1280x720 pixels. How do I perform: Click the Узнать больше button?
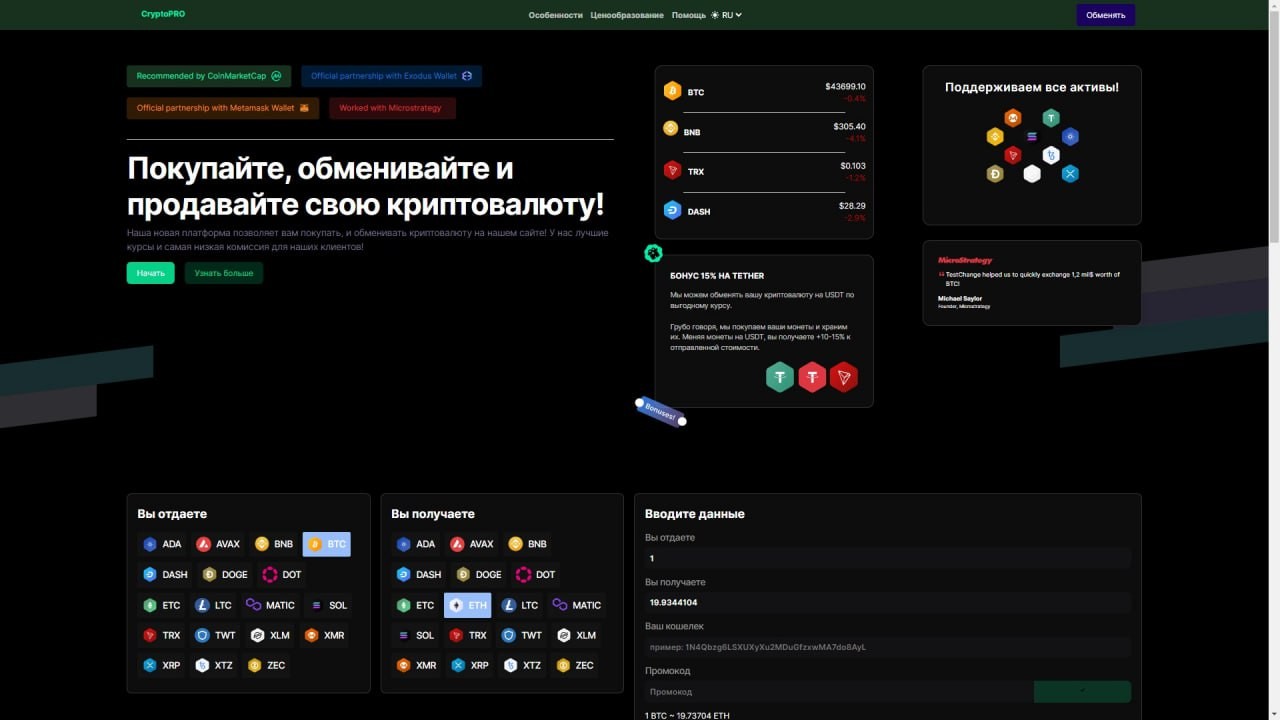[x=224, y=273]
